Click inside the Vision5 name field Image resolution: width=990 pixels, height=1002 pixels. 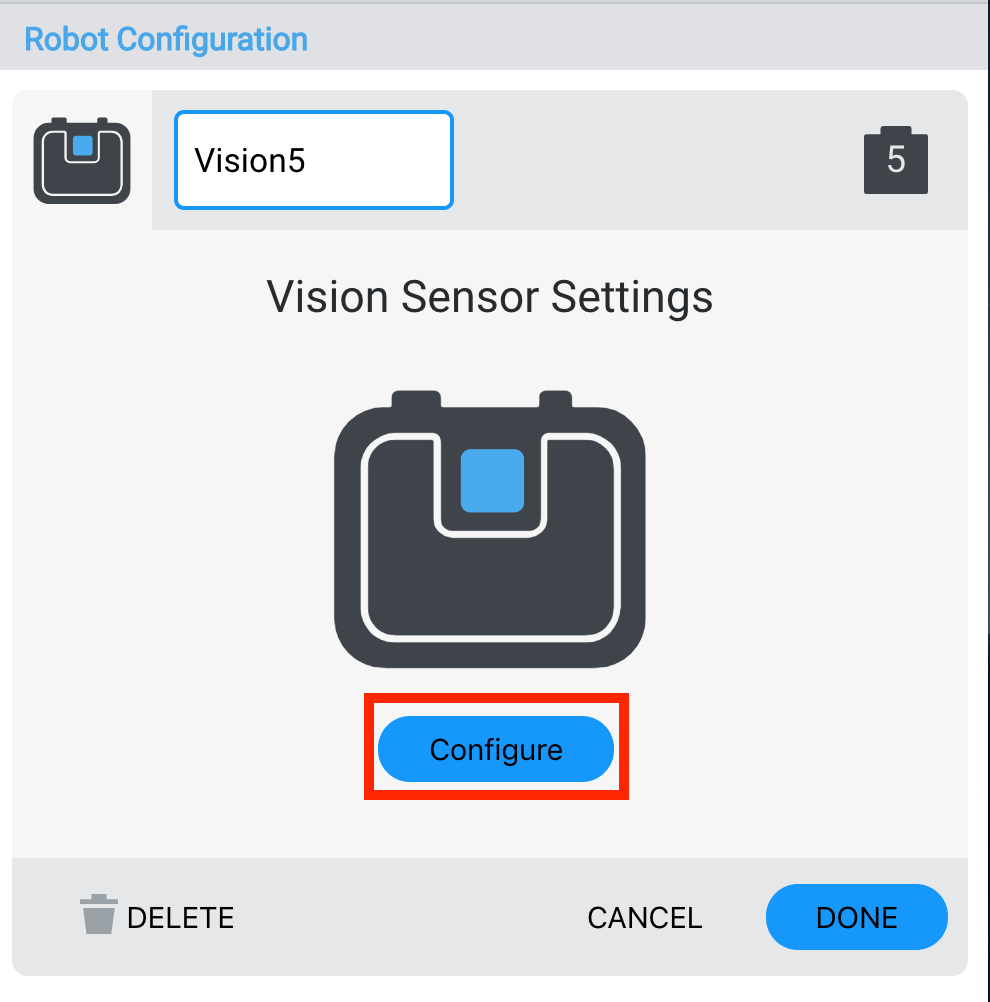coord(313,160)
